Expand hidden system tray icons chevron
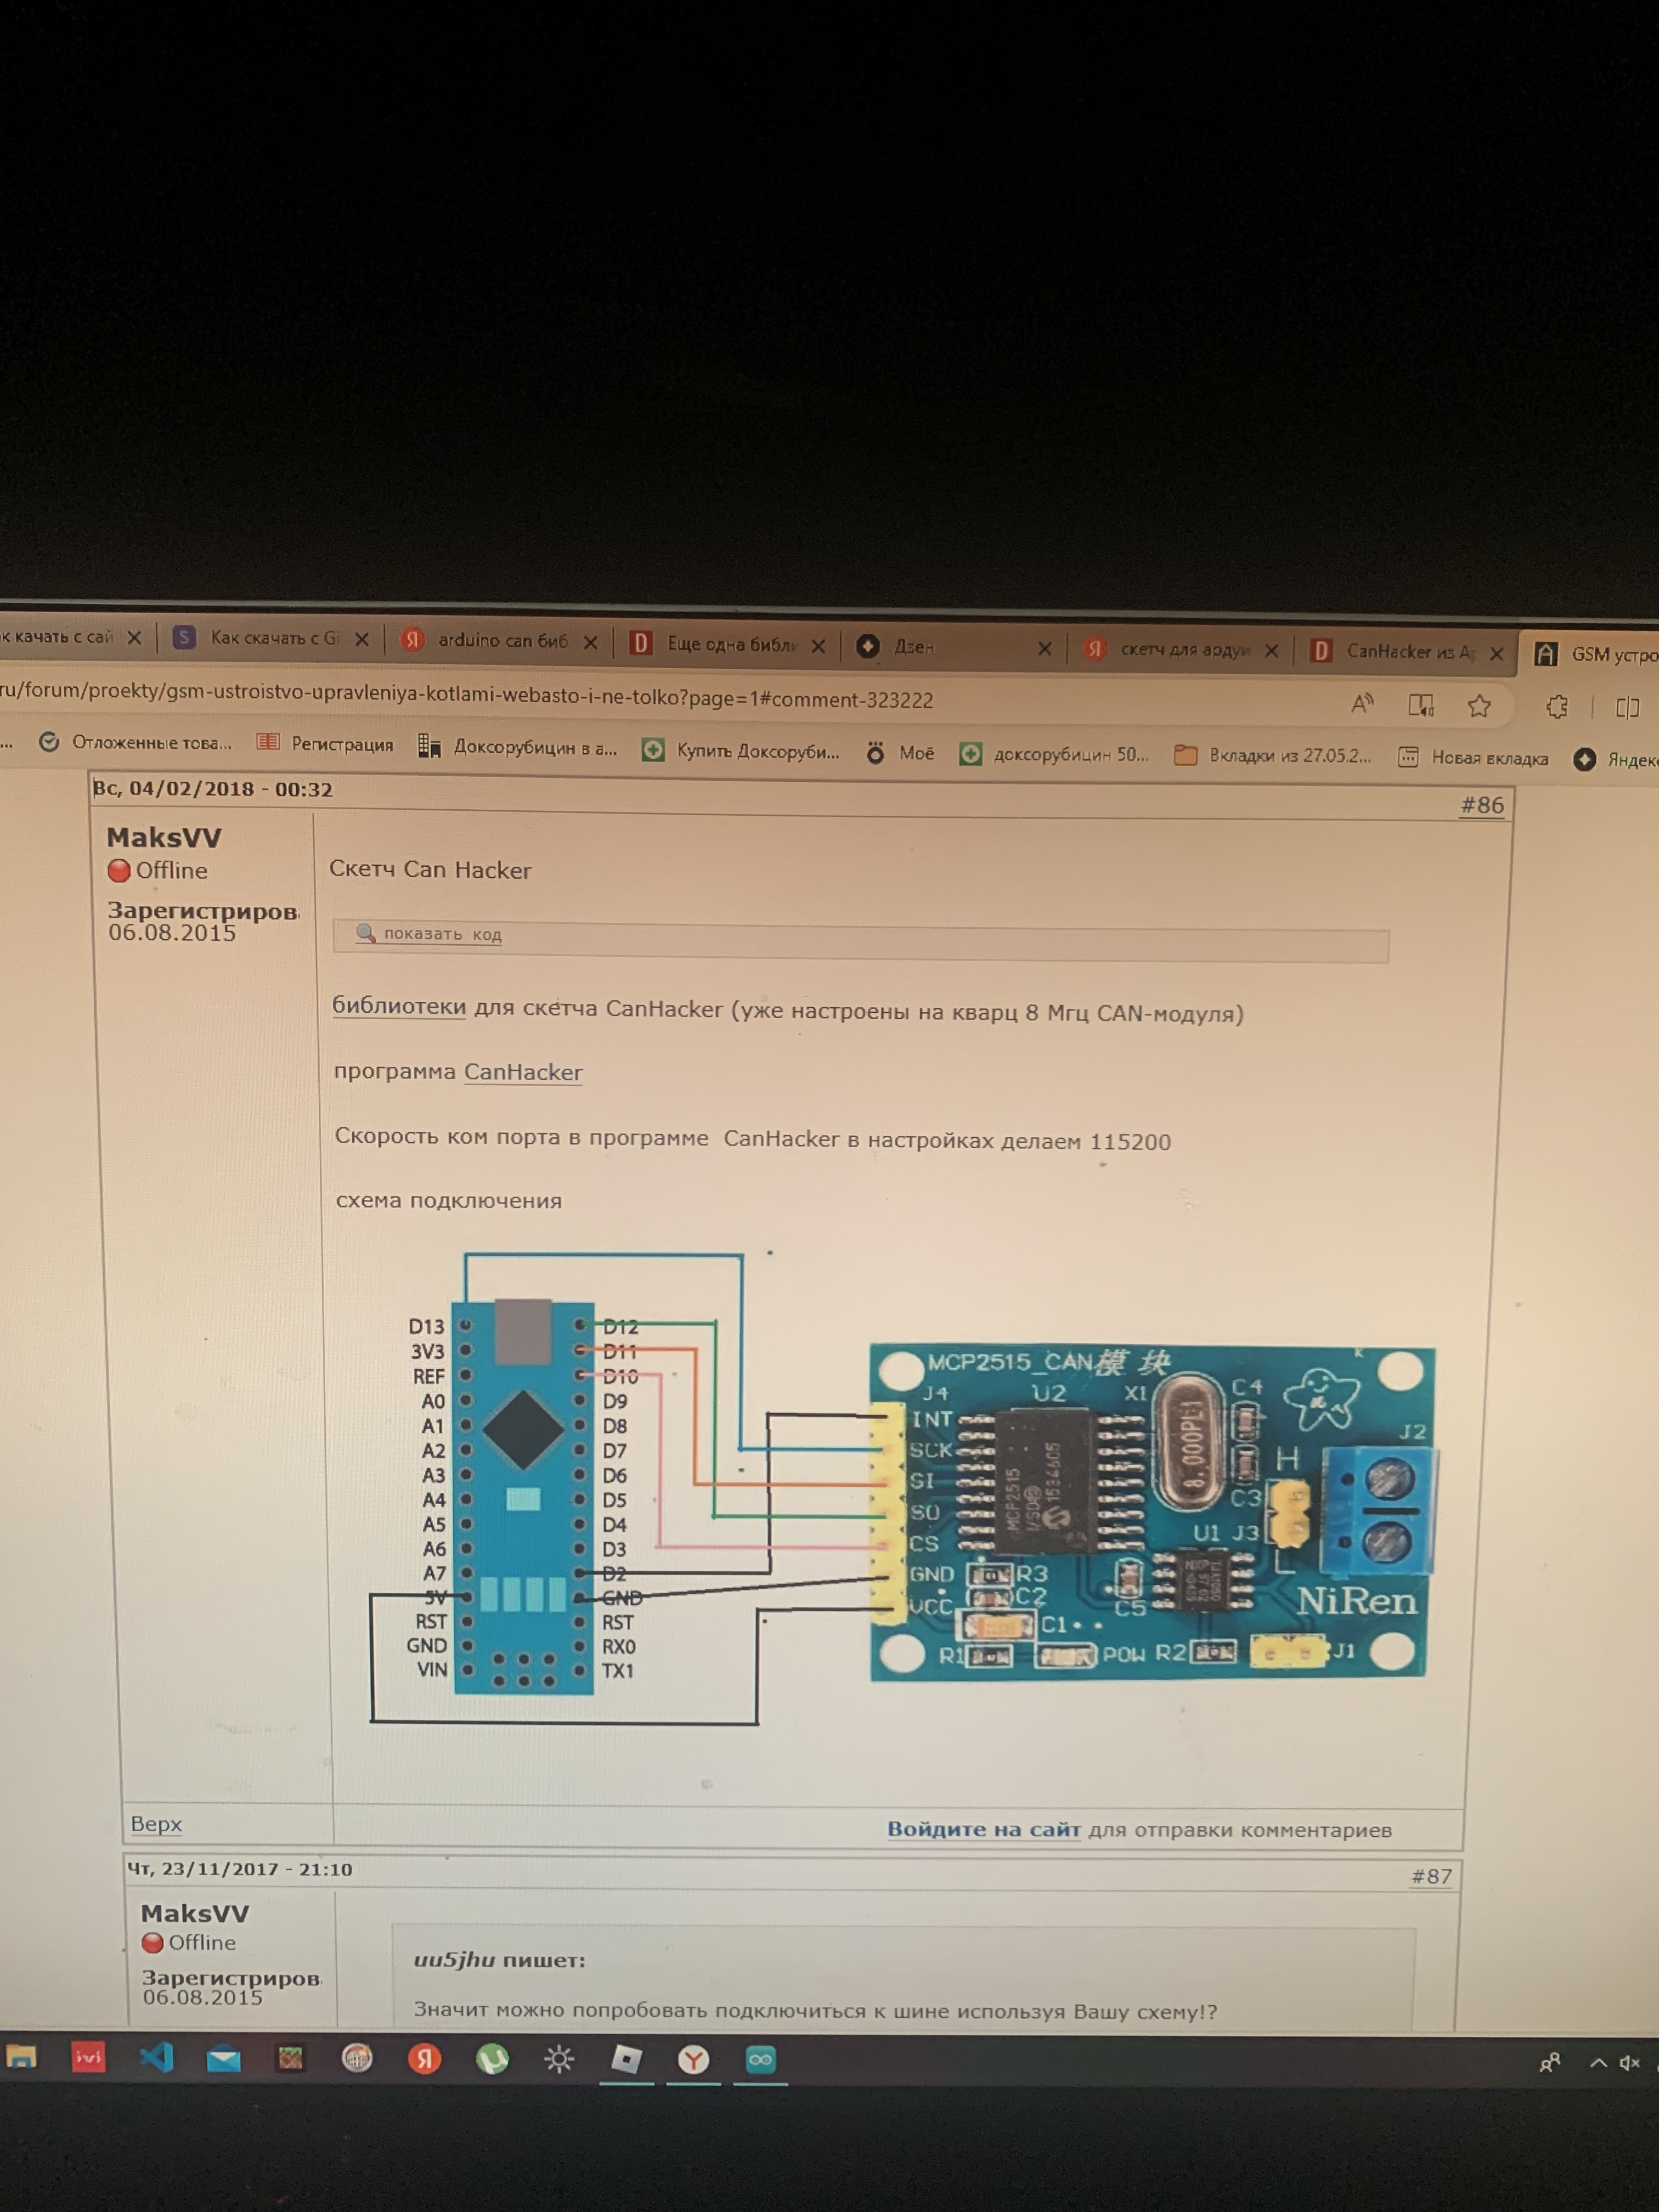1659x2212 pixels. tap(1597, 2063)
